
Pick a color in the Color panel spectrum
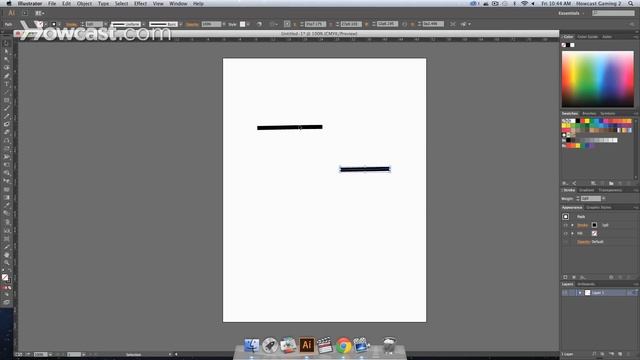pos(598,79)
